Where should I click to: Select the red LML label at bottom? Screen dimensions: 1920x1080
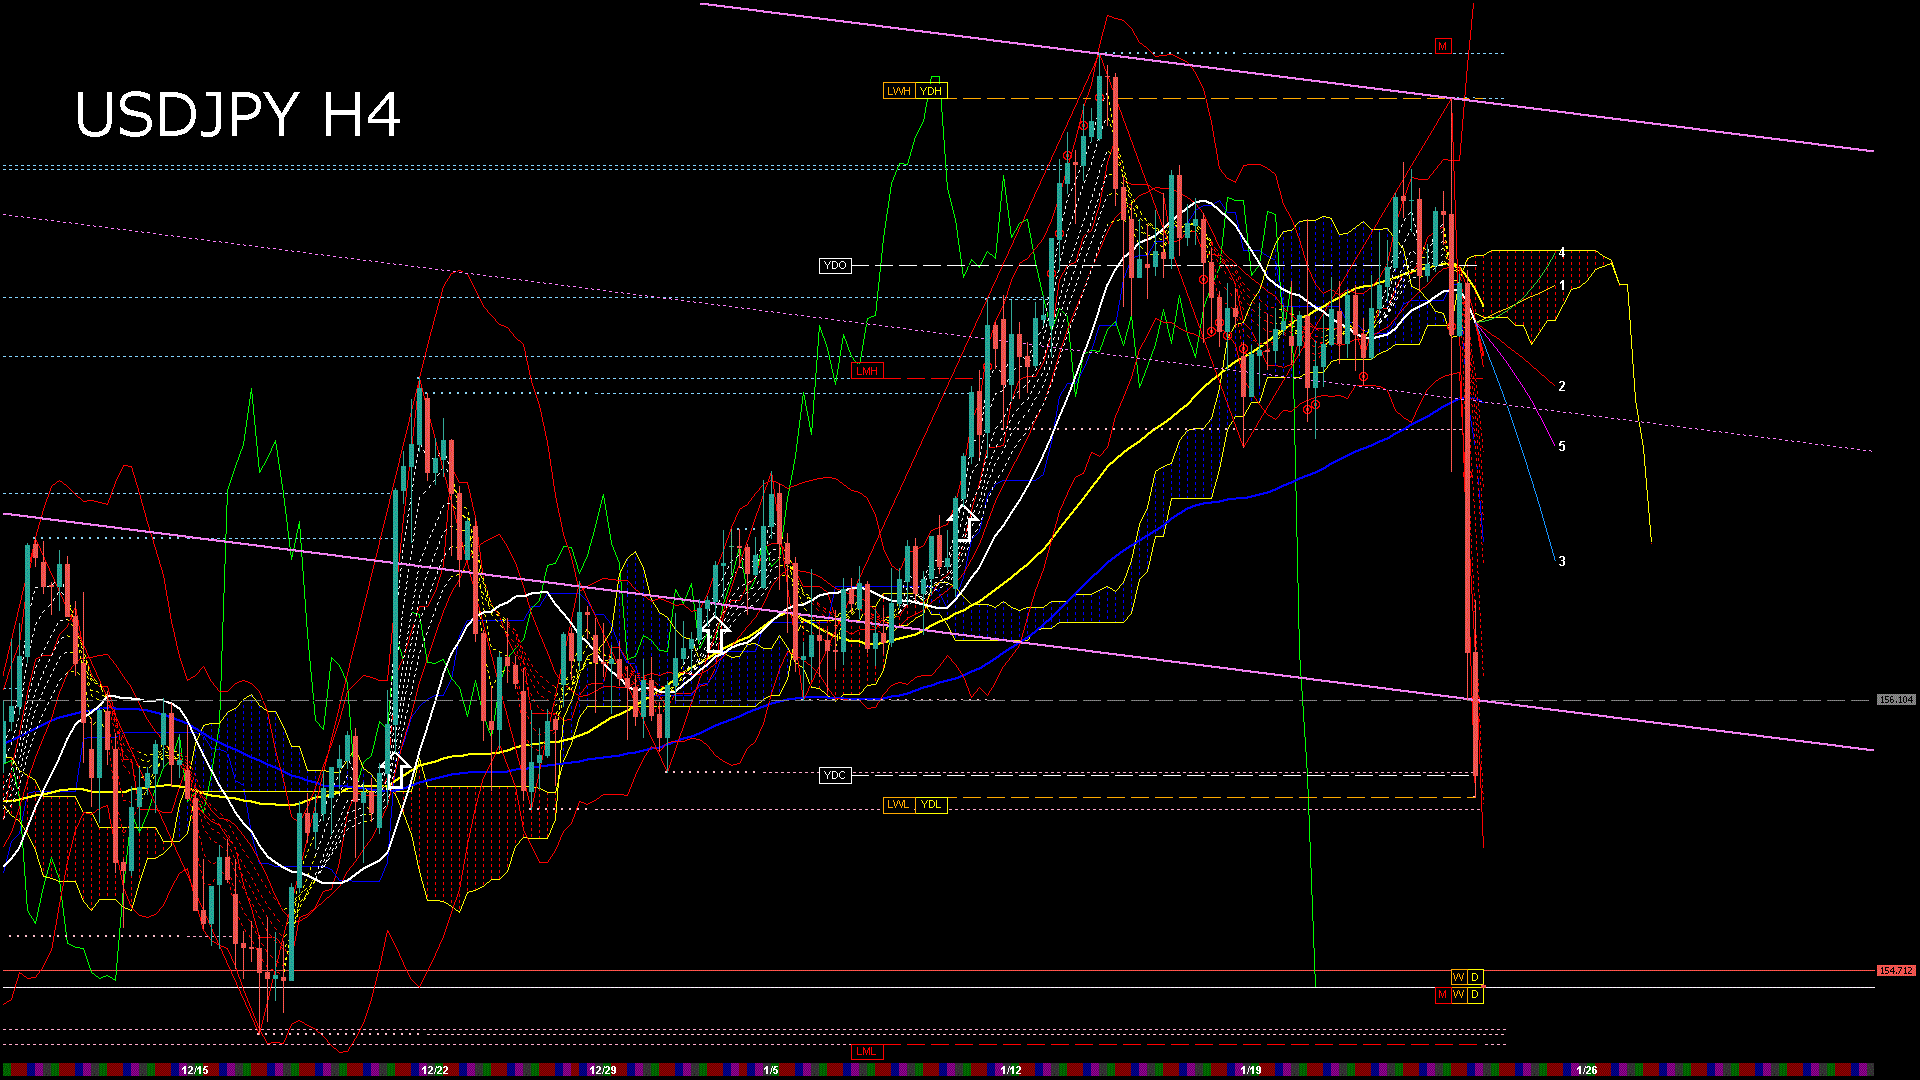click(x=866, y=1051)
